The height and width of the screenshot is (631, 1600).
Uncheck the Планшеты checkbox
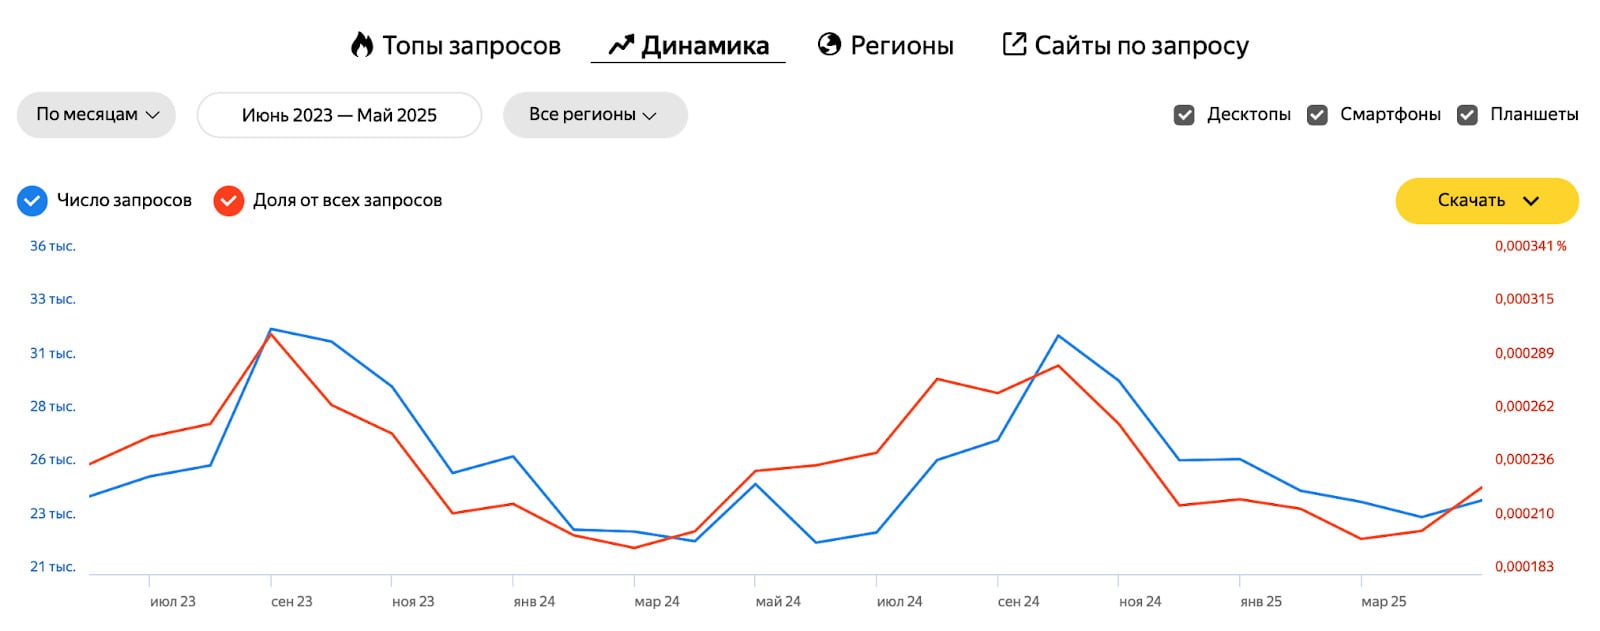[1467, 115]
